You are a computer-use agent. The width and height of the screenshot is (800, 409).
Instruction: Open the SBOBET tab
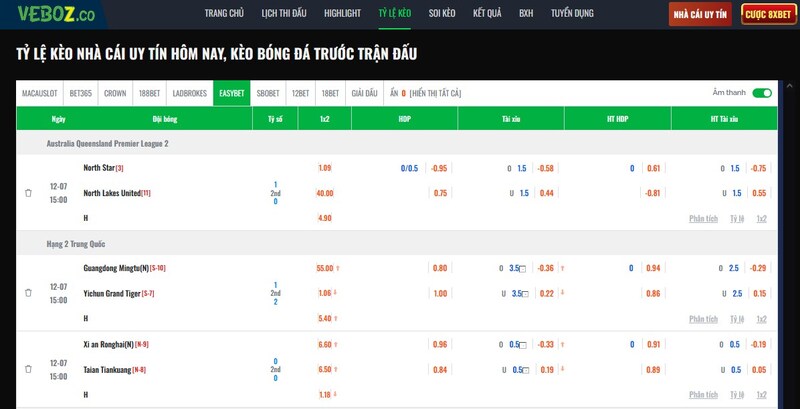[x=268, y=93]
